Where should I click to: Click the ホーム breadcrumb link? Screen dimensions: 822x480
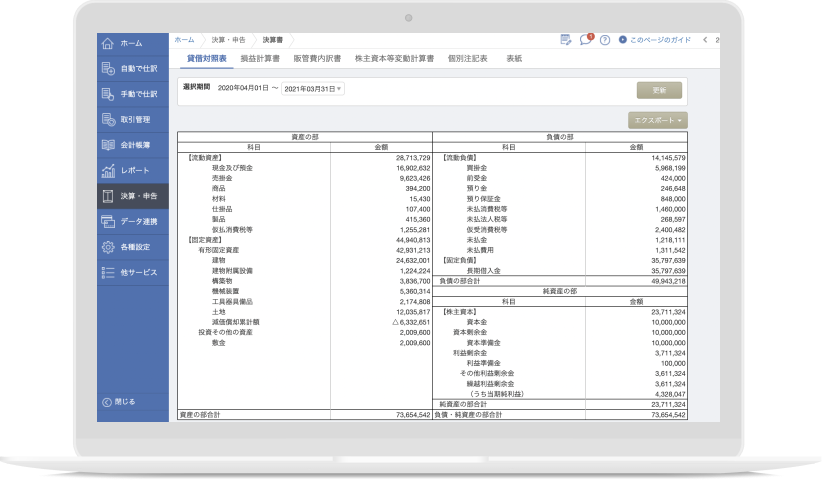click(184, 40)
